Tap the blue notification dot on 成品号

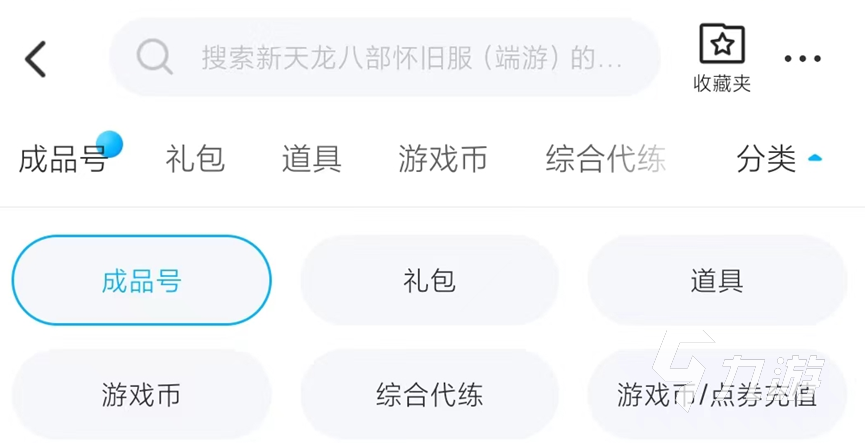[109, 144]
